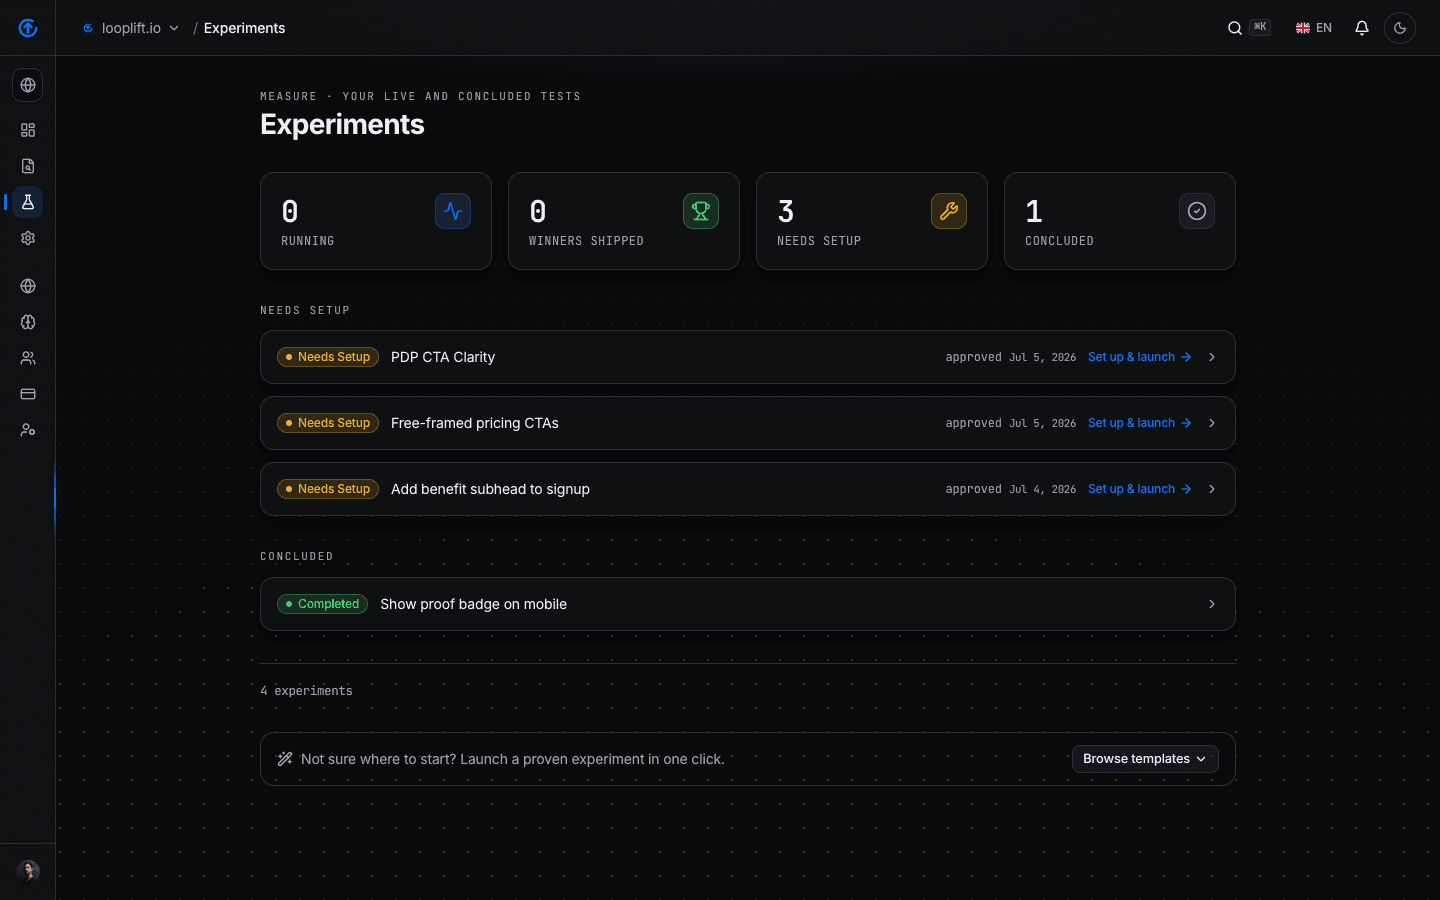This screenshot has height=900, width=1440.
Task: Expand Show proof badge on mobile chevron
Action: click(x=1212, y=604)
